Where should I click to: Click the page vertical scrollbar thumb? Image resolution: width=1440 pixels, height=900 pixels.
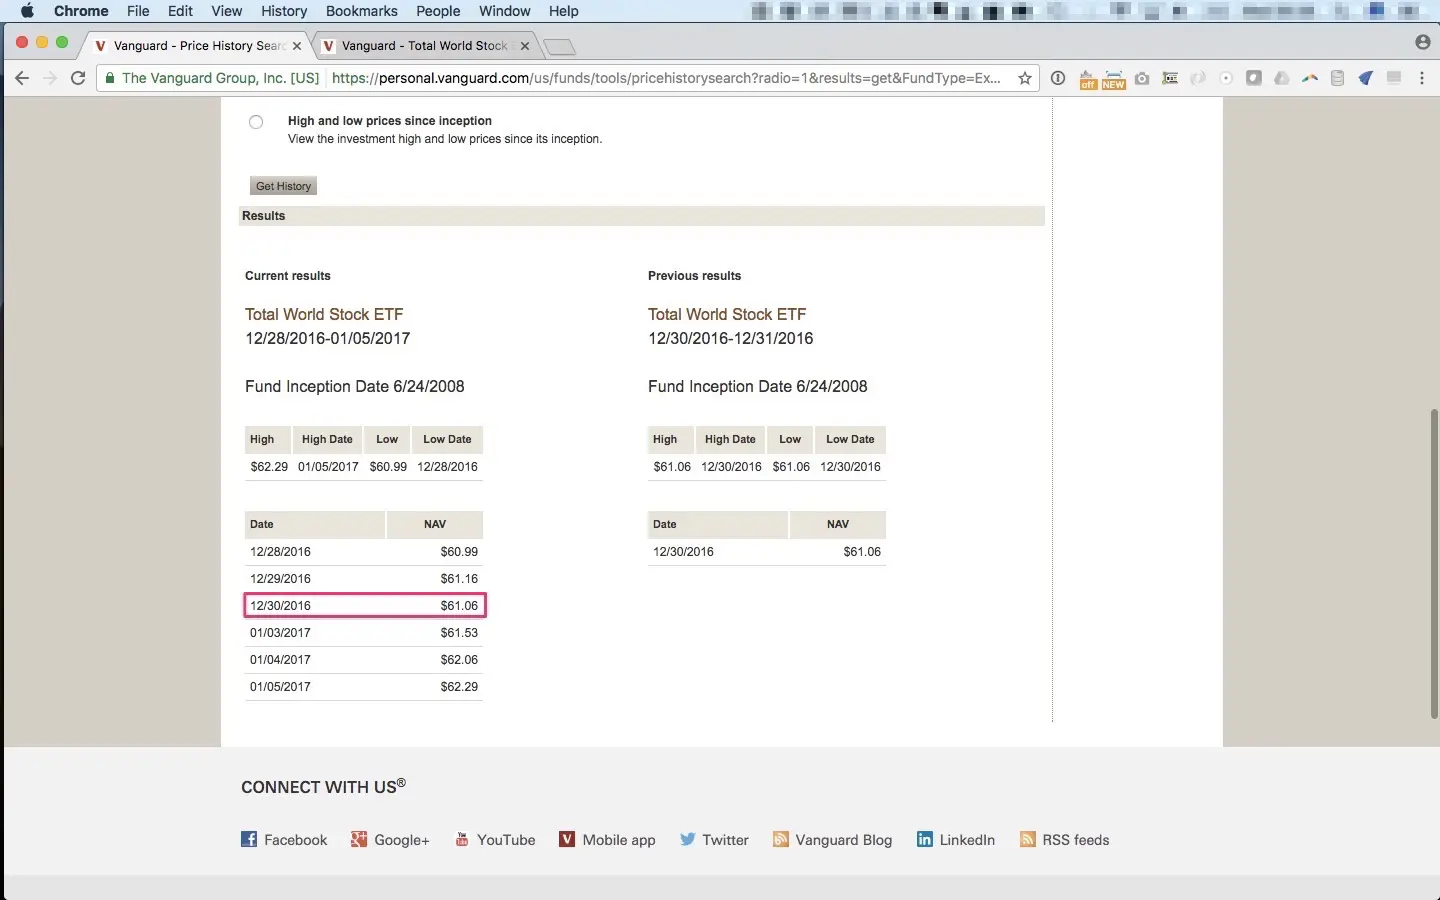click(1434, 563)
